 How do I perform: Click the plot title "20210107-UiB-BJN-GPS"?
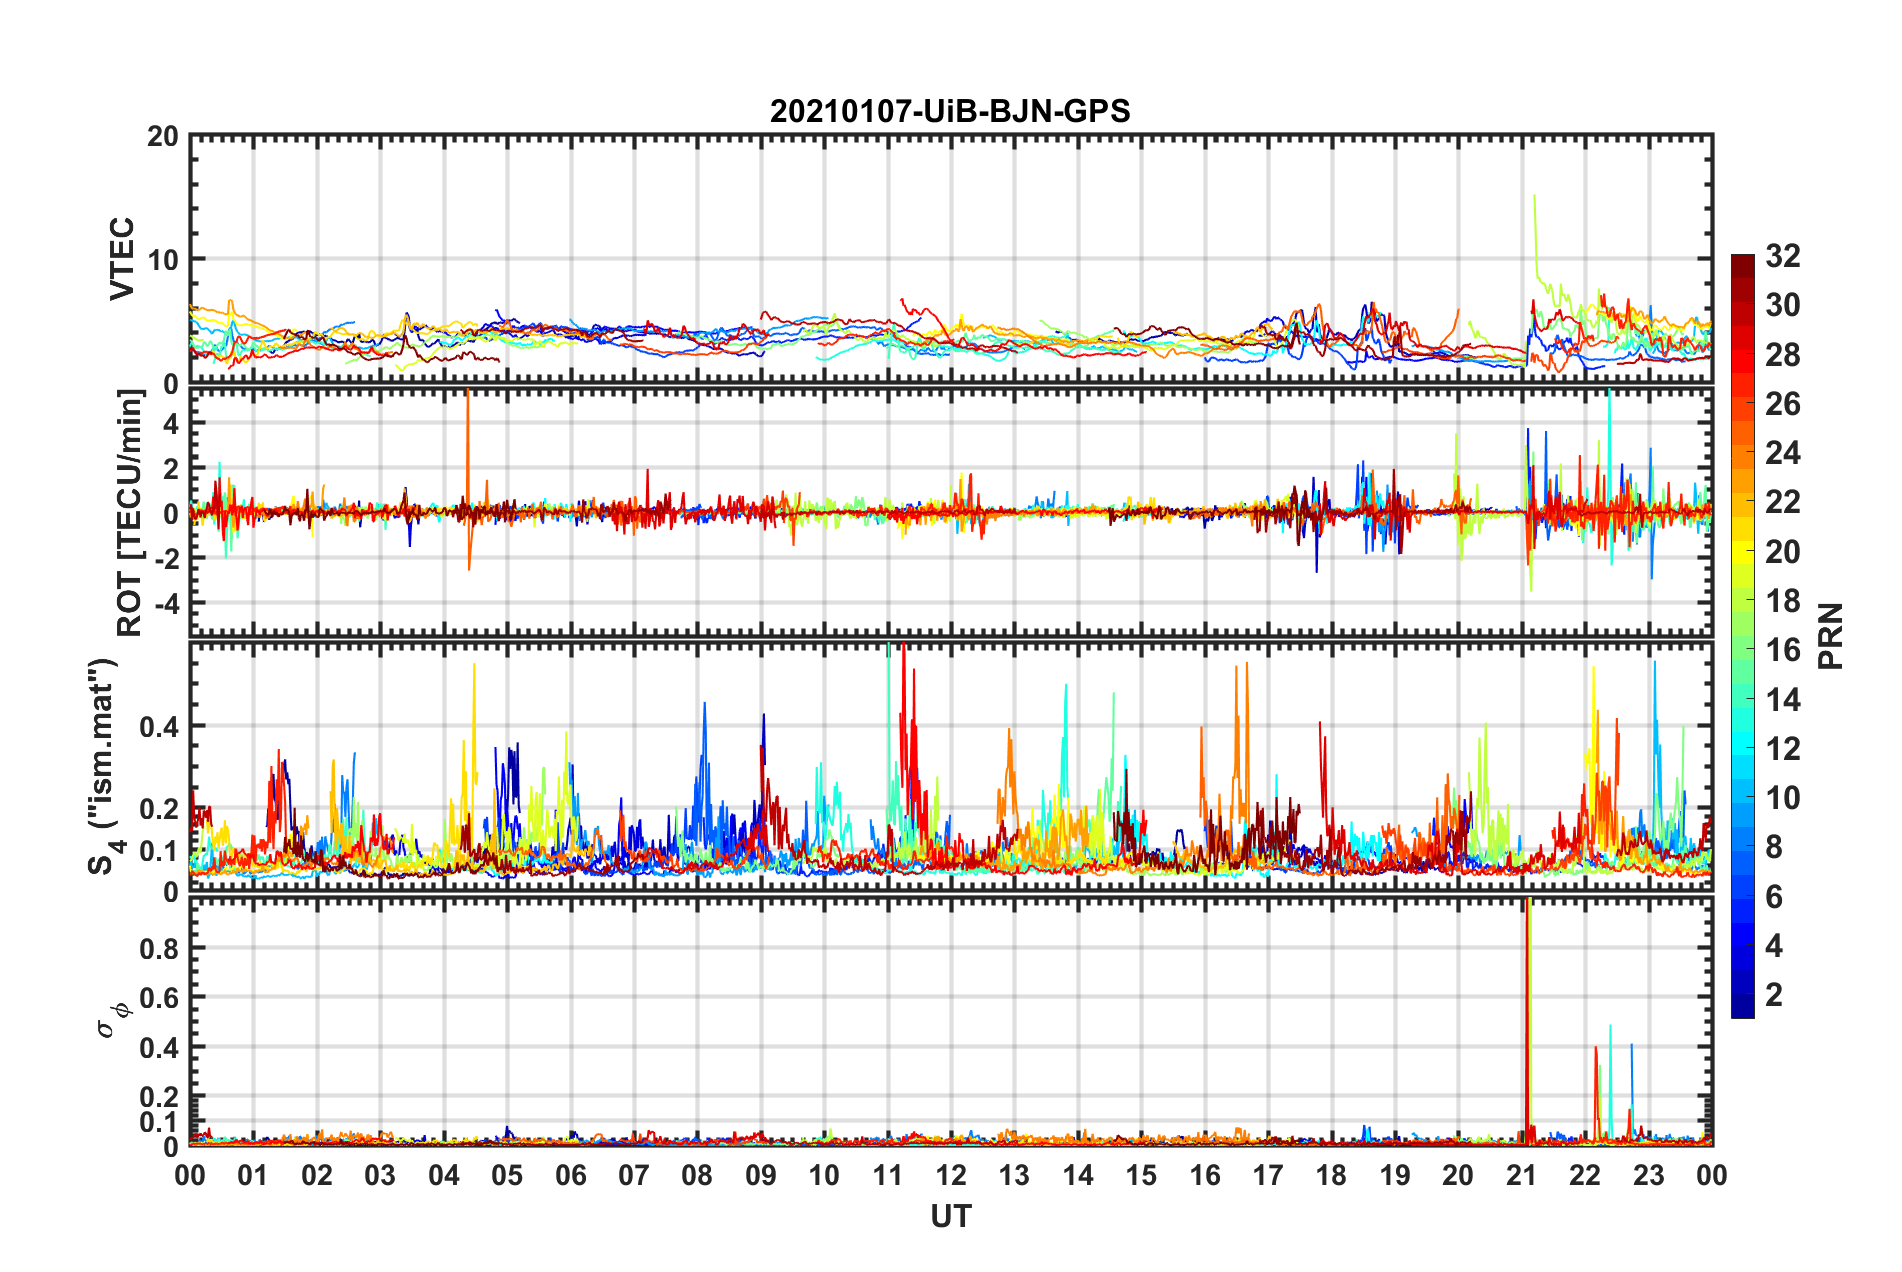point(950,111)
